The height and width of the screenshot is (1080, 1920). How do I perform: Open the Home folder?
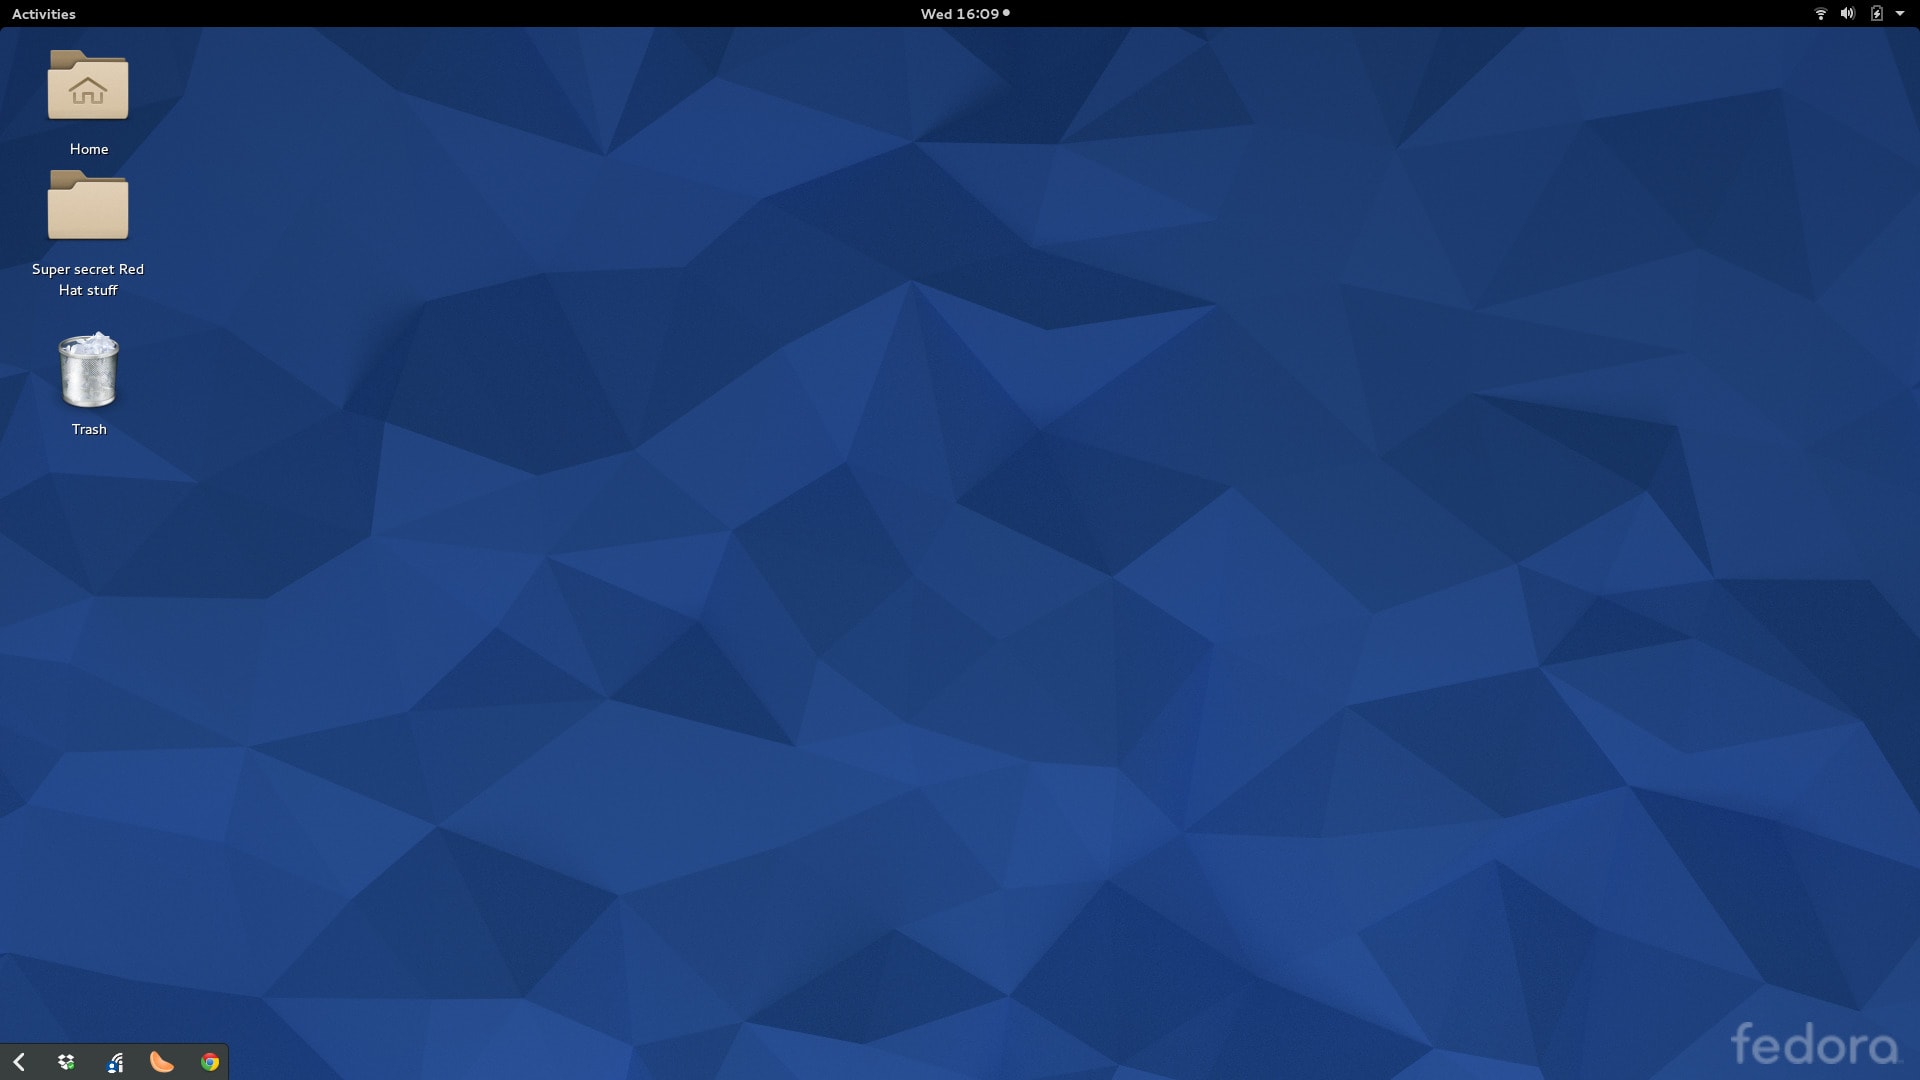[88, 88]
